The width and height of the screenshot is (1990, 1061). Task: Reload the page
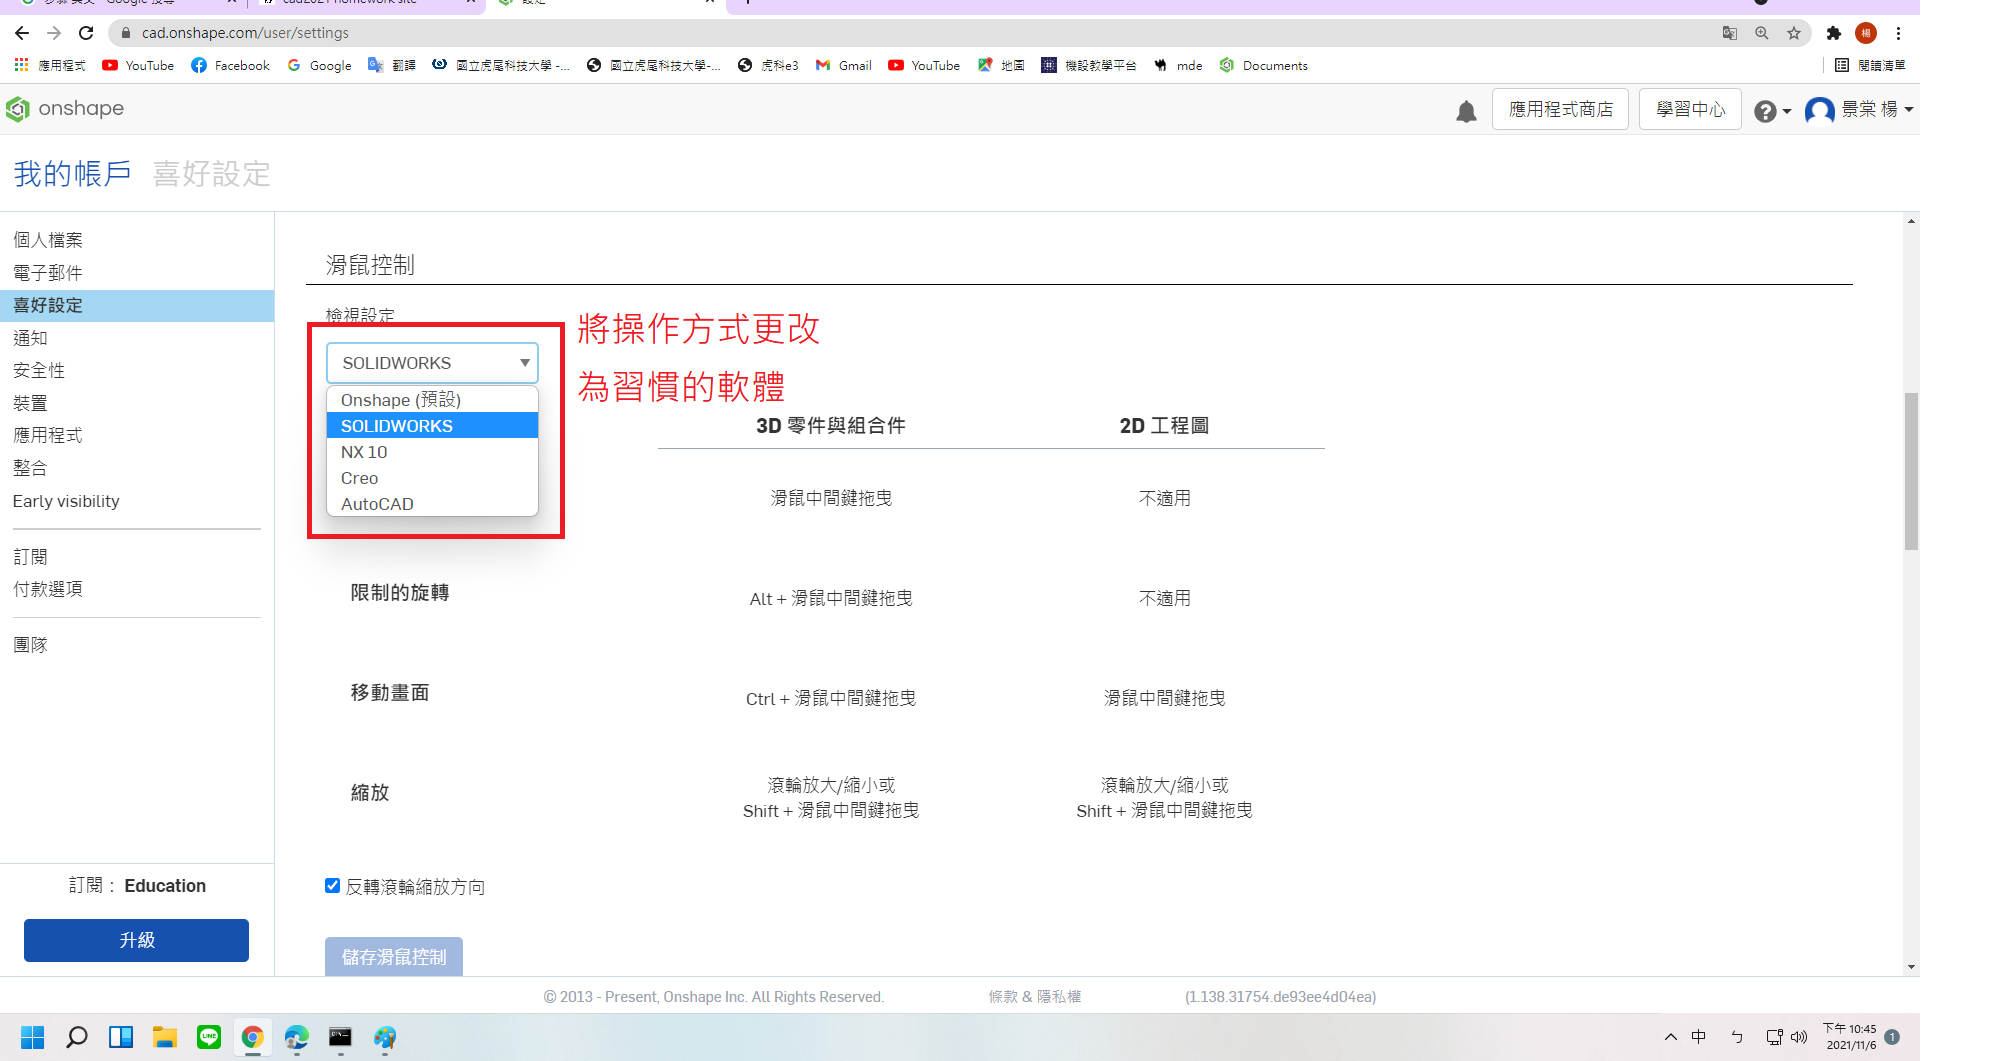tap(86, 33)
